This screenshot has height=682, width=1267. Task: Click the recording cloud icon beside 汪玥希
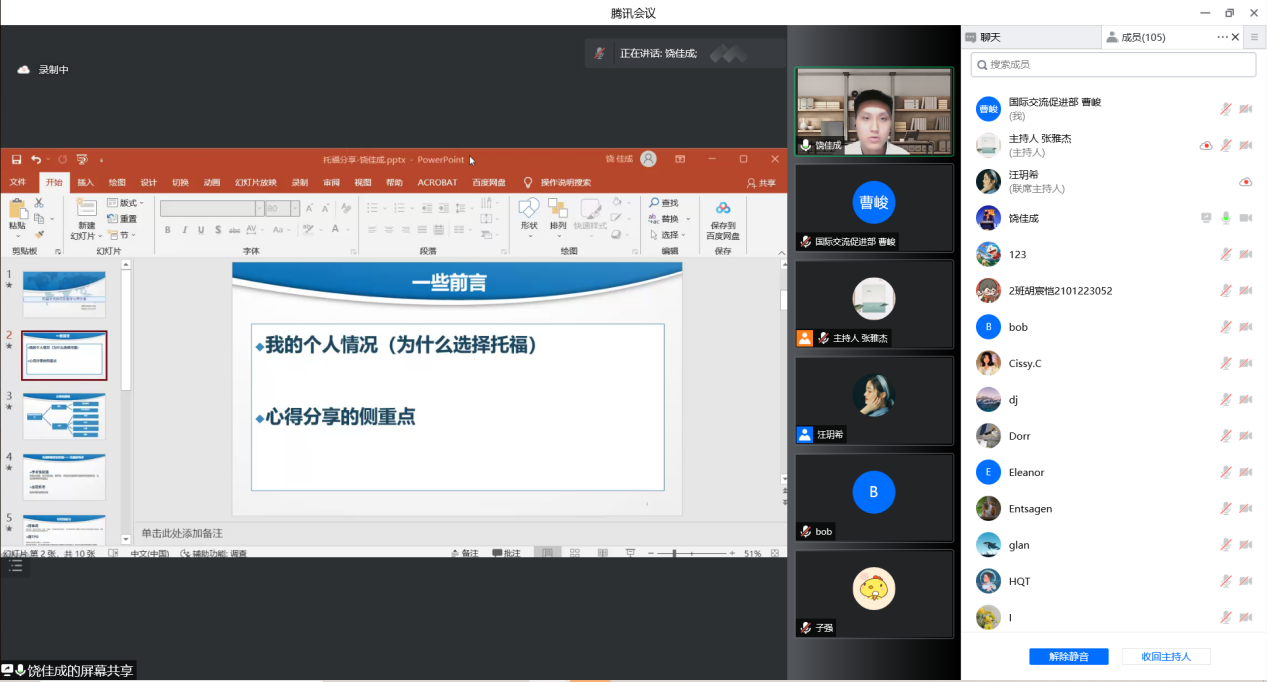[1245, 182]
